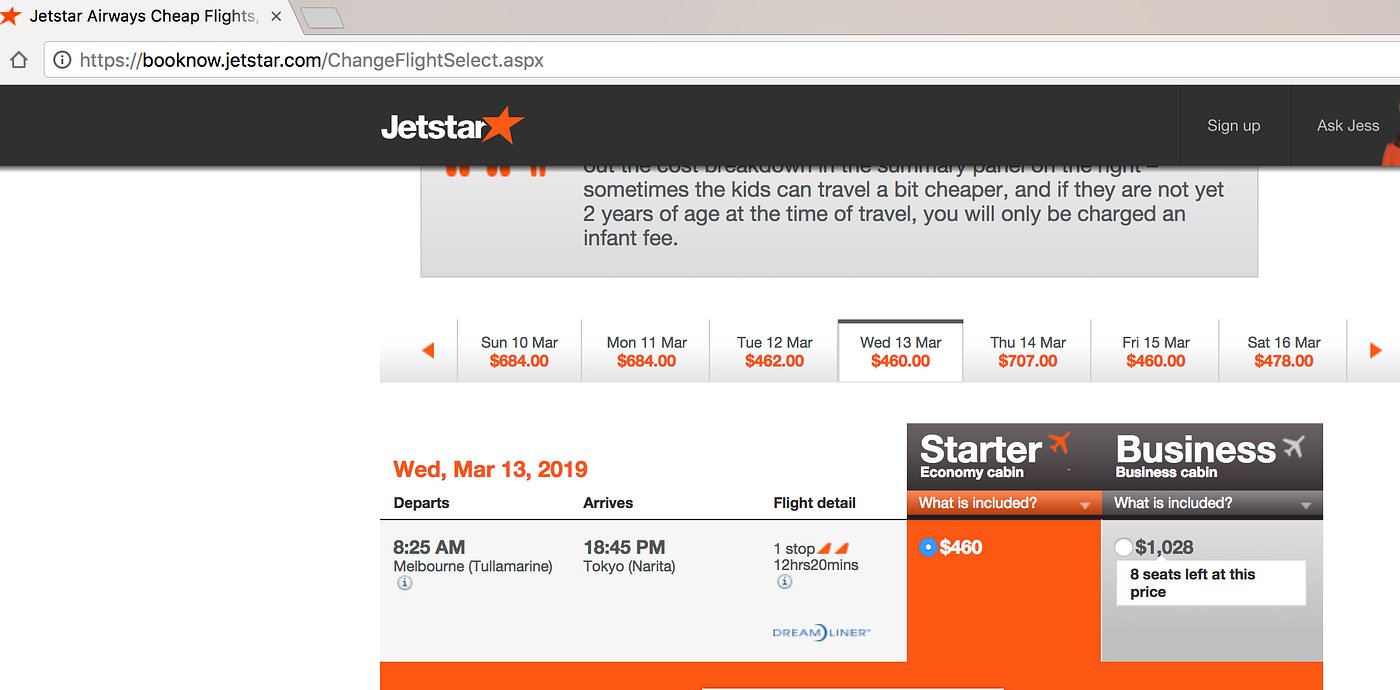Viewport: 1400px width, 690px height.
Task: Click the browser home icon
Action: tap(18, 60)
